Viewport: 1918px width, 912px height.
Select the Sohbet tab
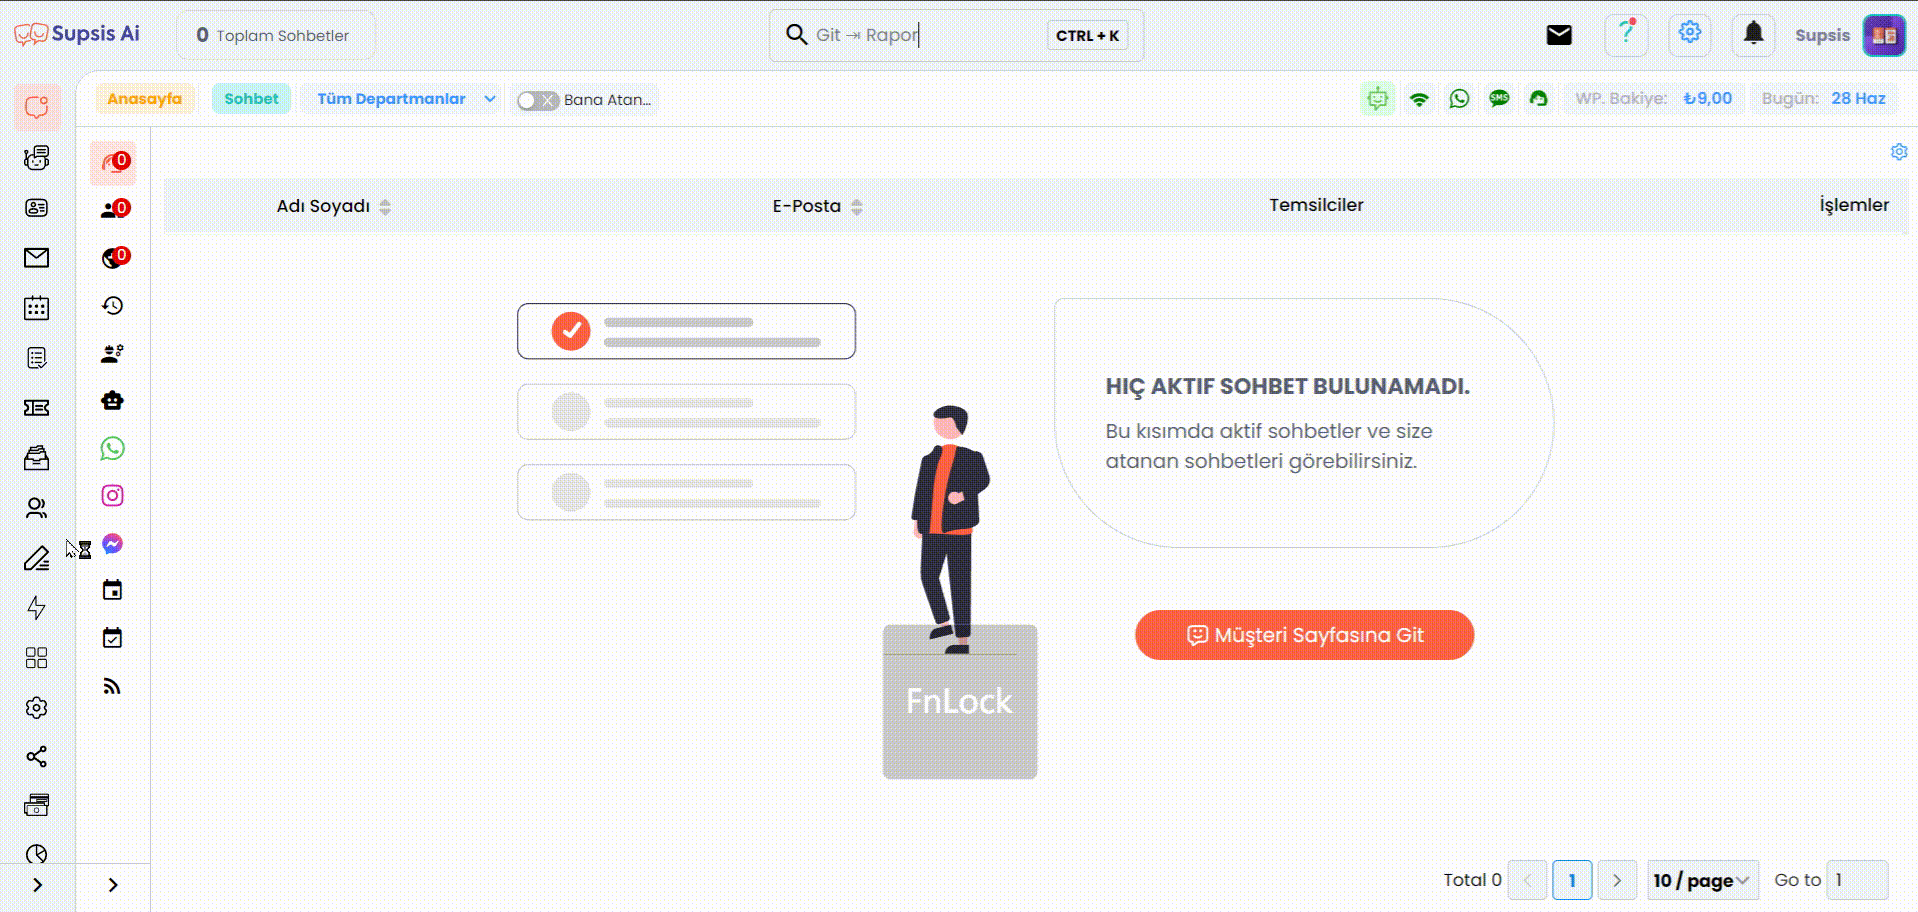coord(251,99)
